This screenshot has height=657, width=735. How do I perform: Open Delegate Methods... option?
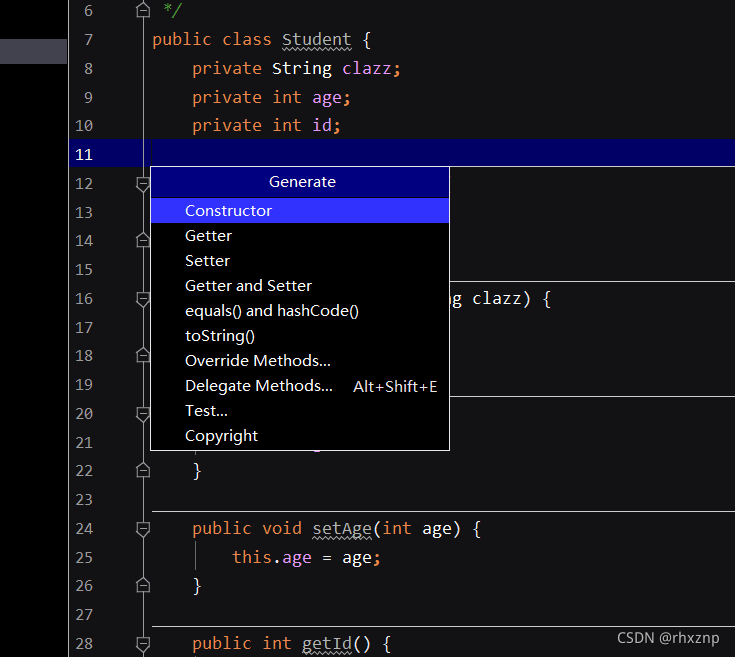(x=300, y=386)
